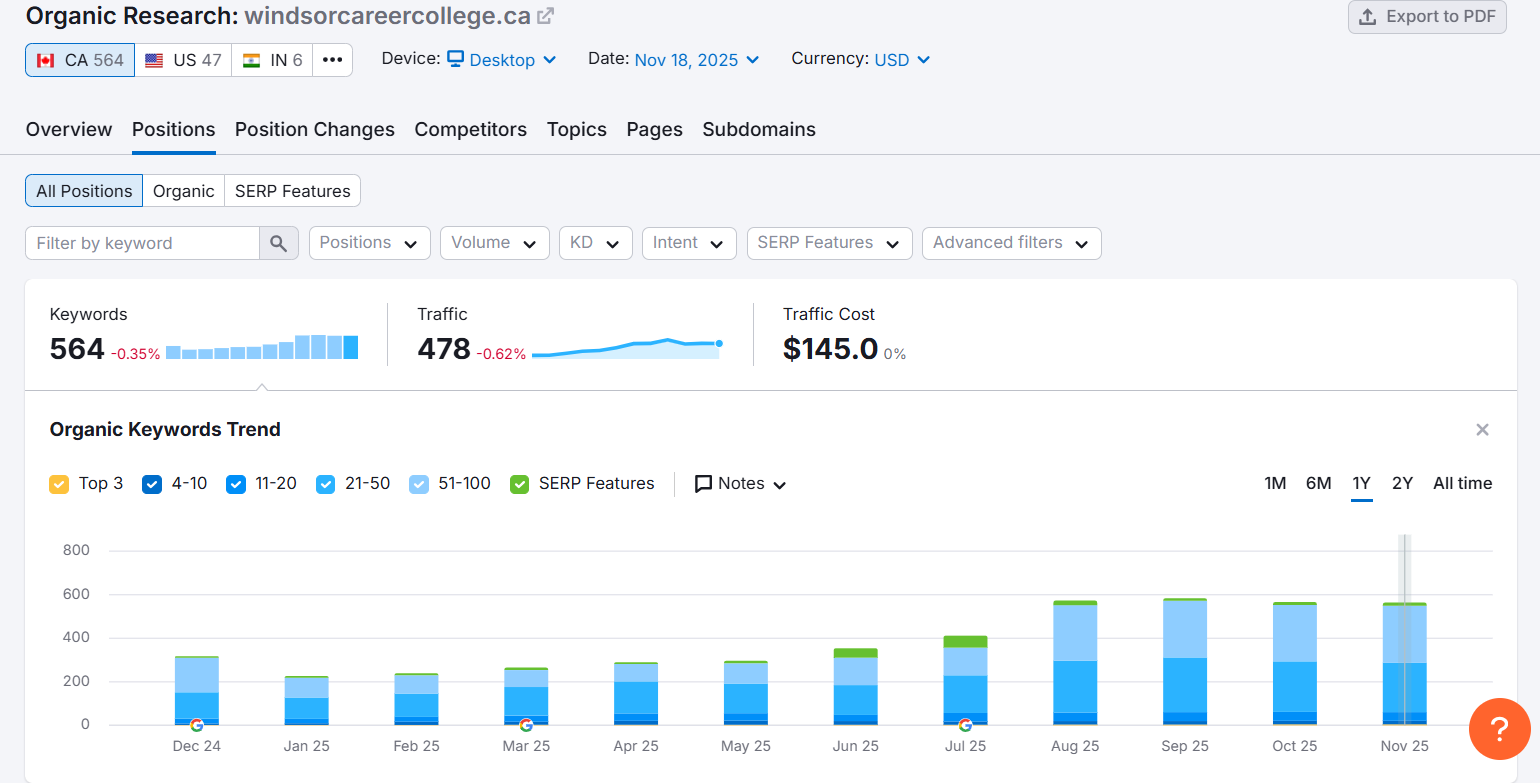Viewport: 1540px width, 783px height.
Task: Click the orange help question mark button
Action: 1499,729
